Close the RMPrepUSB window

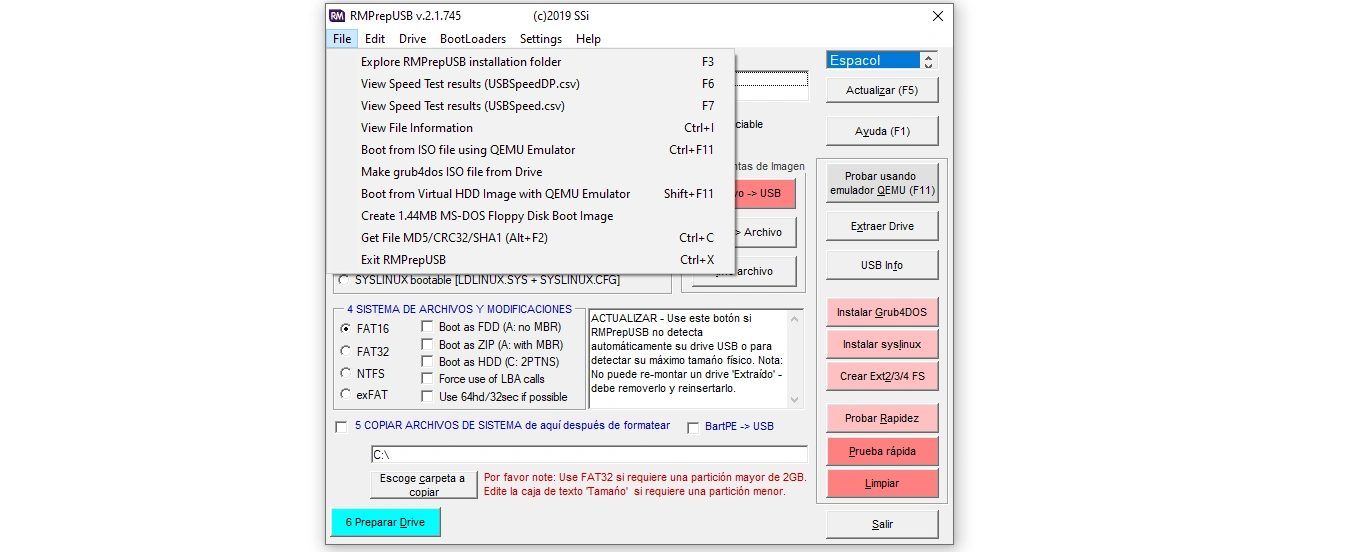point(937,16)
